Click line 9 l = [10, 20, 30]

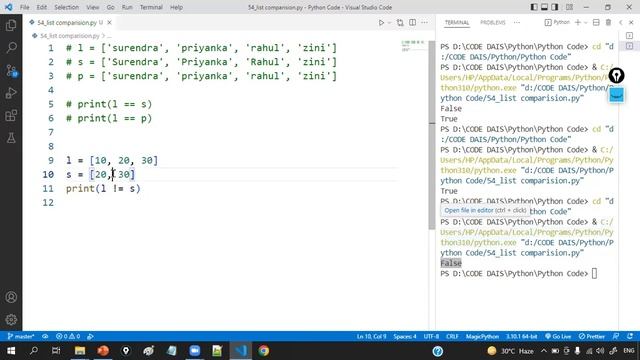(x=112, y=160)
